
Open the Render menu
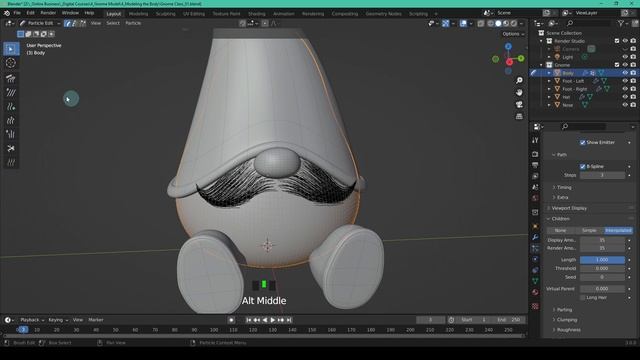click(x=48, y=13)
